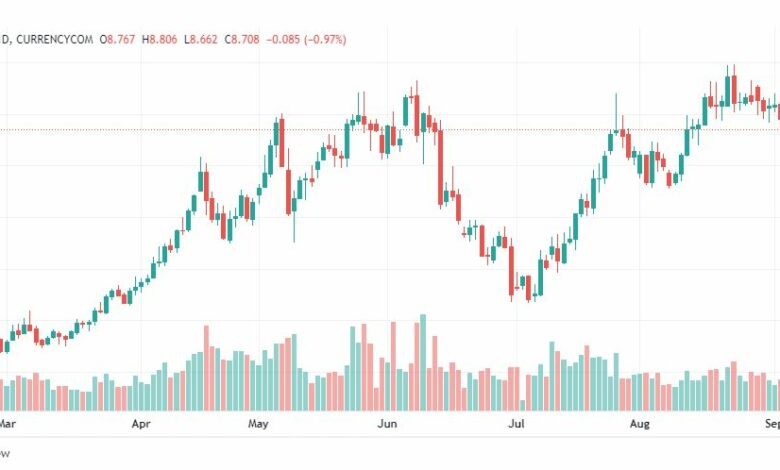Screen dimensions: 780x470
Task: Click the highest red candle in late August
Action: pos(734,88)
